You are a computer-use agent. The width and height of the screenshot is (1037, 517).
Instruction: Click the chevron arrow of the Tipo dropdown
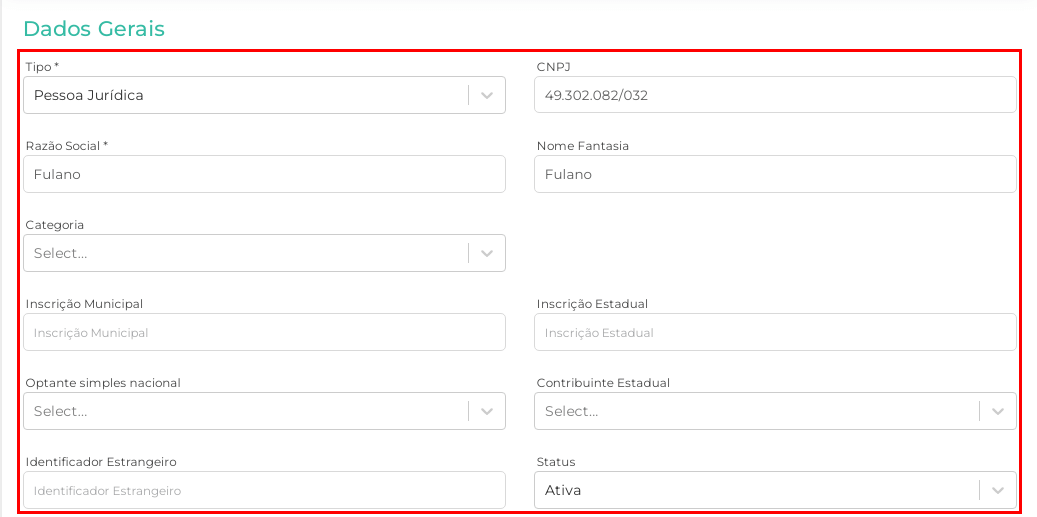[x=487, y=95]
